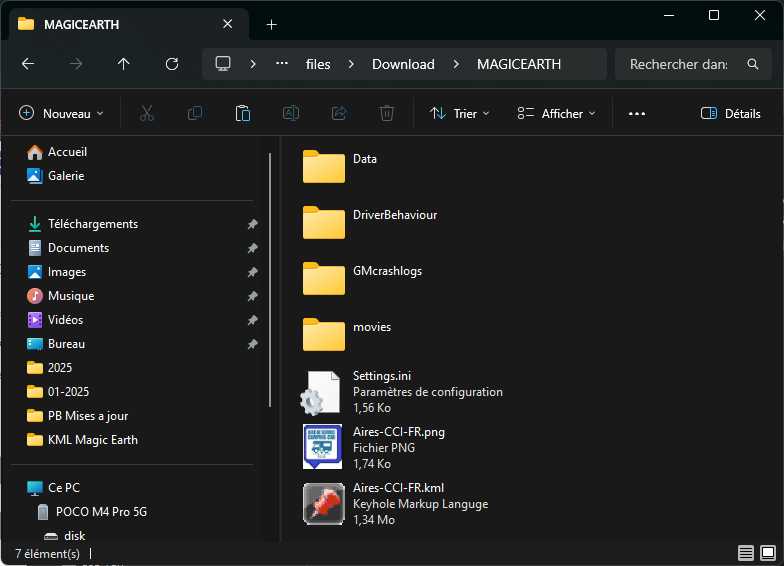Click the Copy icon in toolbar
Screen dimensions: 784x566
195,114
